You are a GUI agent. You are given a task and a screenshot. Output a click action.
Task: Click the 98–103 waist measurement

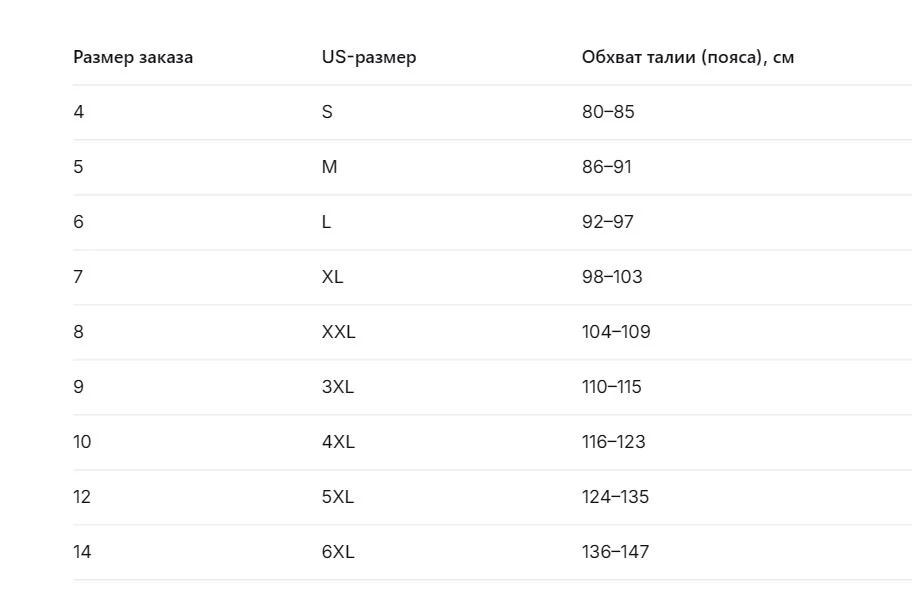point(612,277)
